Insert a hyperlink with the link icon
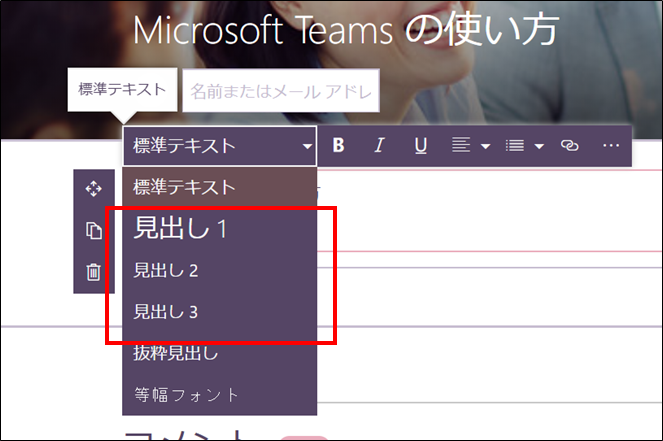 pos(570,145)
